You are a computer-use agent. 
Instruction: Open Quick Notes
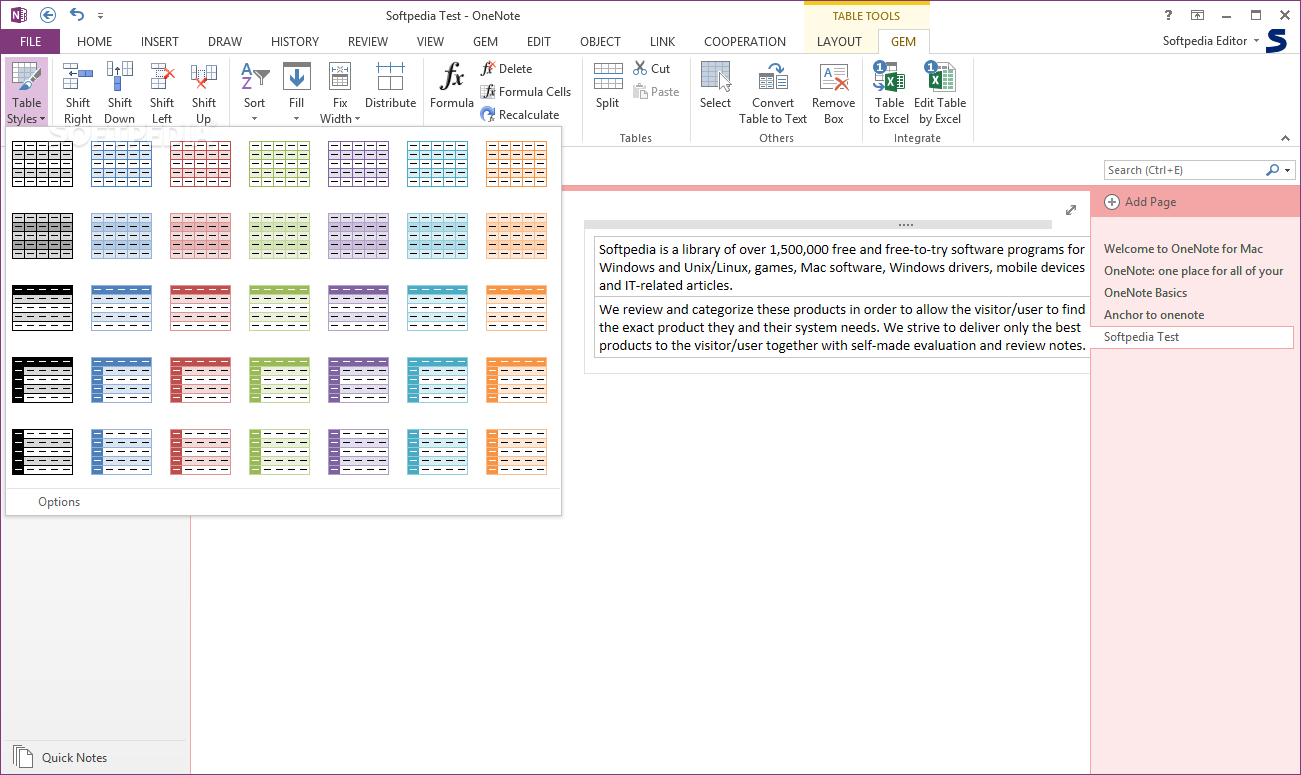pyautogui.click(x=61, y=757)
